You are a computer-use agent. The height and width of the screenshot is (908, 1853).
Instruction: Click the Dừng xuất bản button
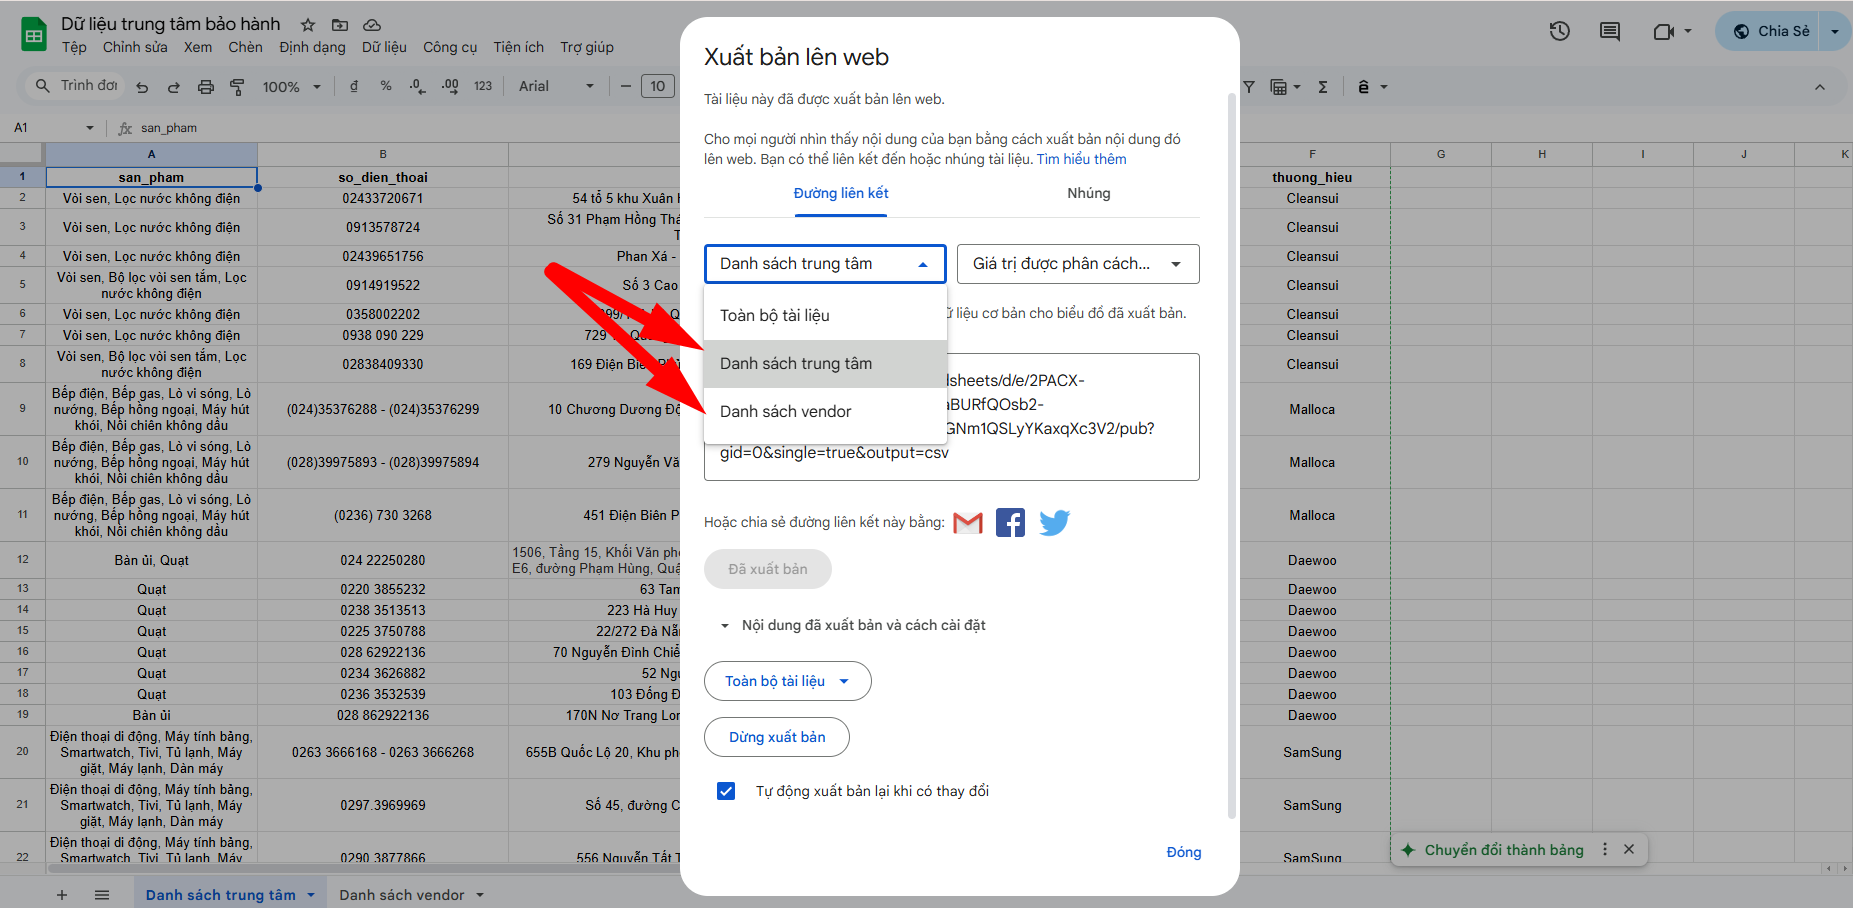(x=777, y=737)
